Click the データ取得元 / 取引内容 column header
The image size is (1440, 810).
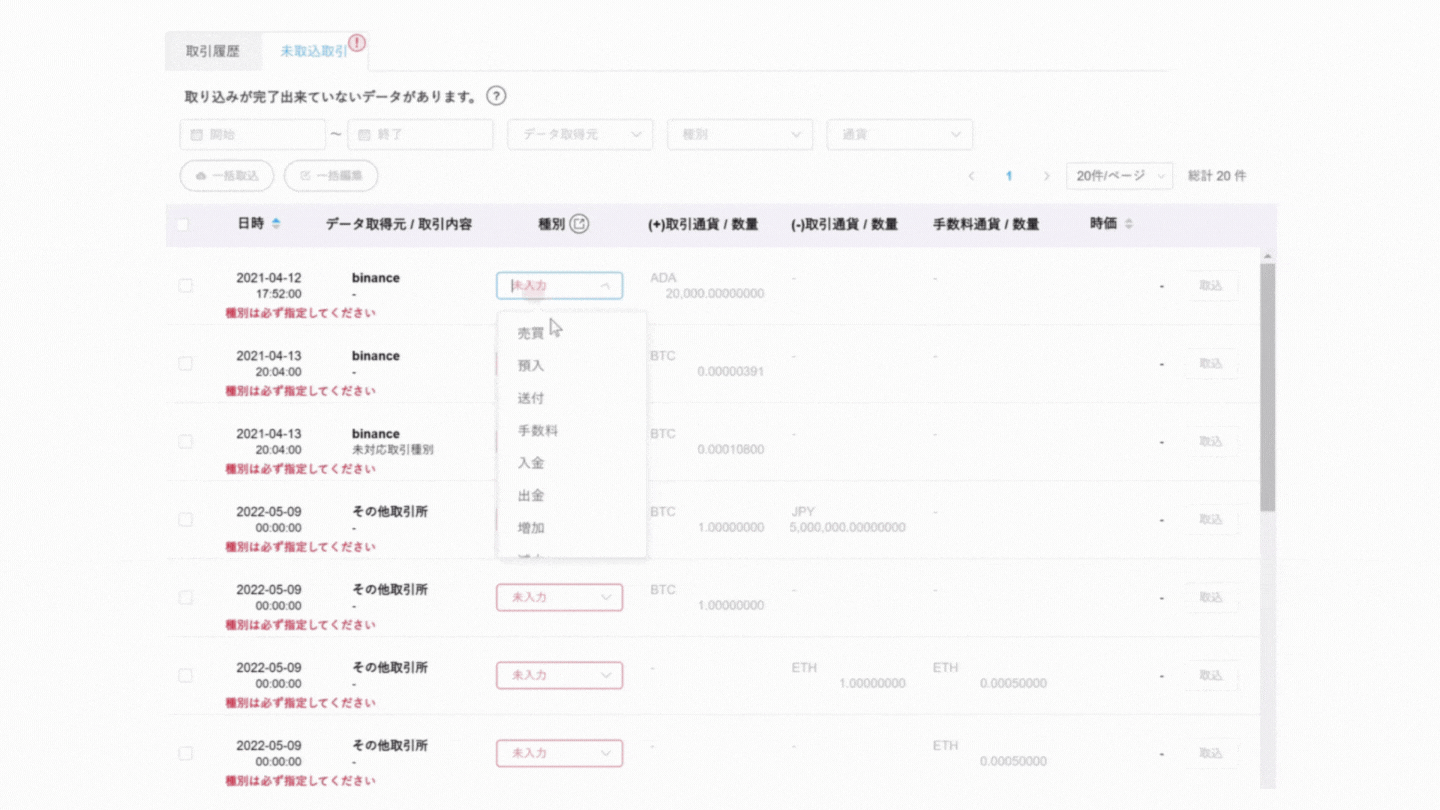(399, 225)
